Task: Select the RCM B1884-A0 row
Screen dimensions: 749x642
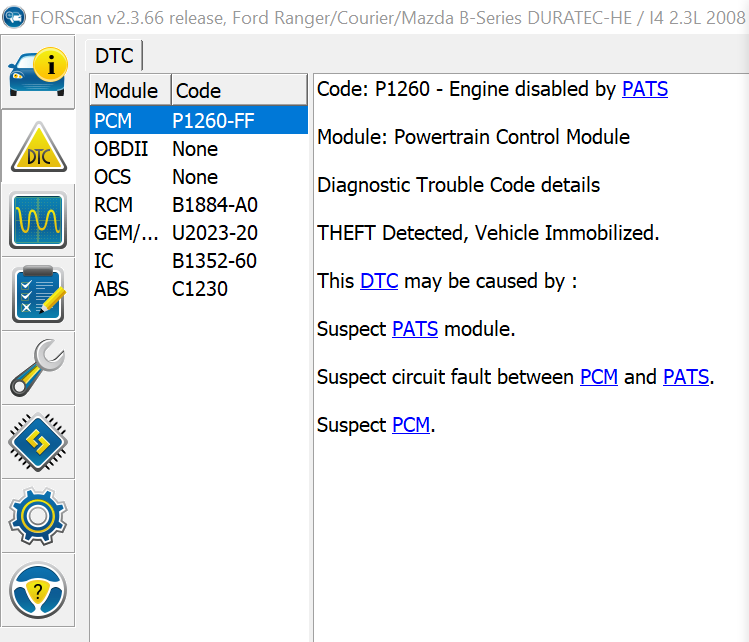Action: click(x=199, y=205)
